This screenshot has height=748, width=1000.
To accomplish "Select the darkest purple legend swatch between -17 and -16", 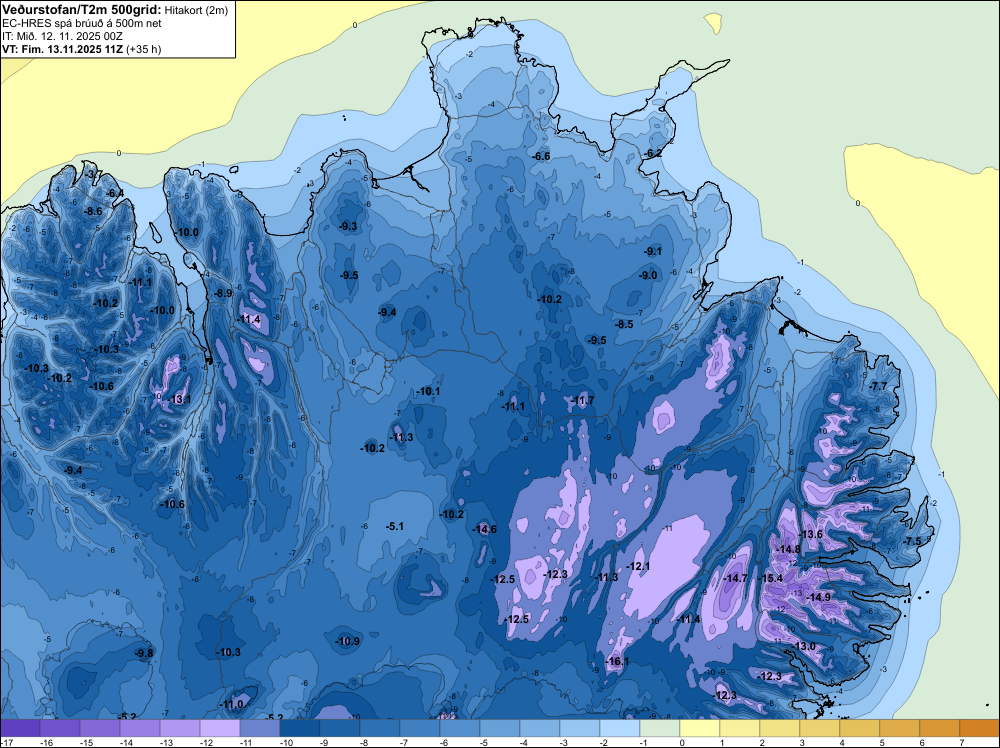I will [20, 728].
